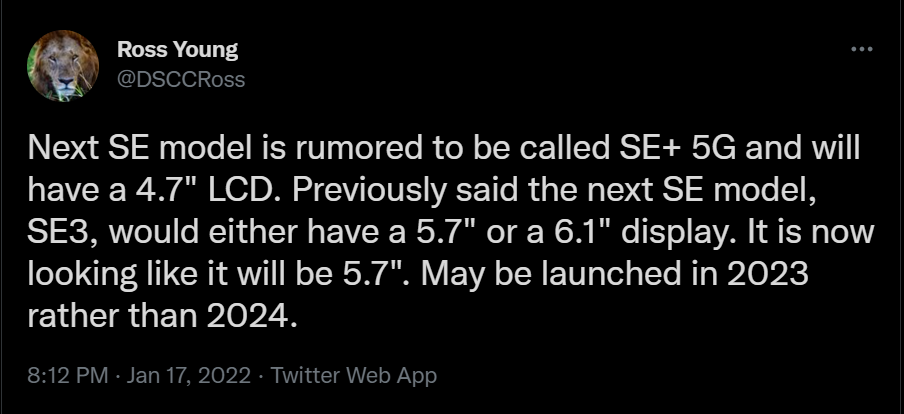Click "rather than 2024." closing line

coord(163,317)
